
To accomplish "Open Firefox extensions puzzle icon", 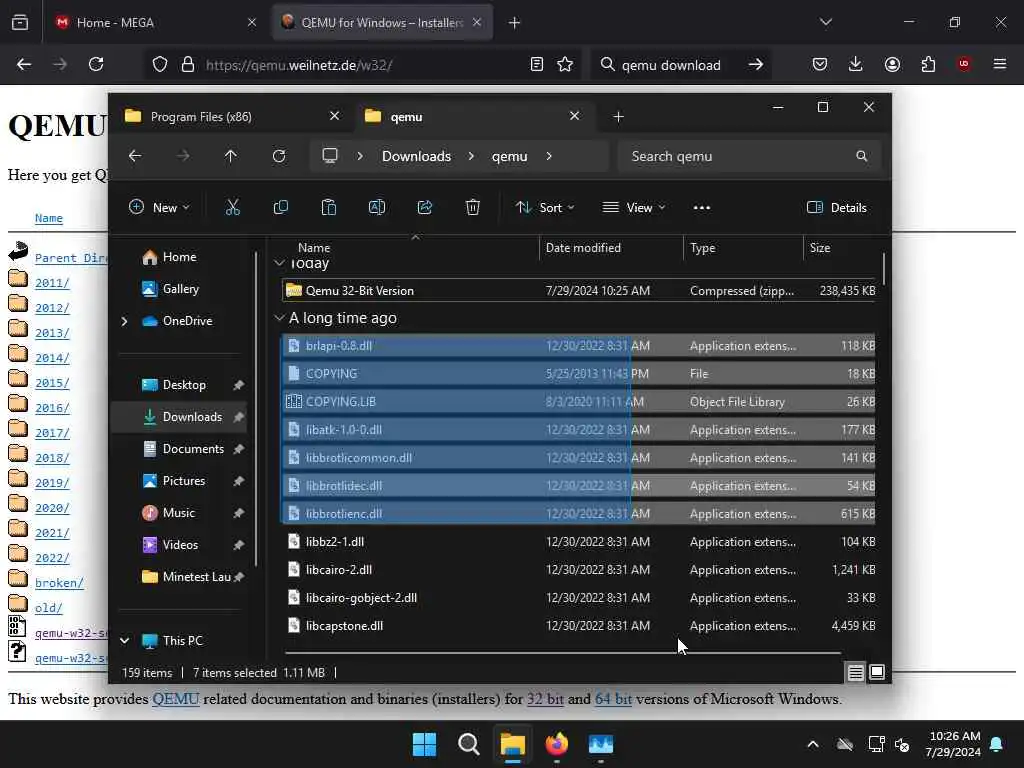I will click(x=928, y=64).
